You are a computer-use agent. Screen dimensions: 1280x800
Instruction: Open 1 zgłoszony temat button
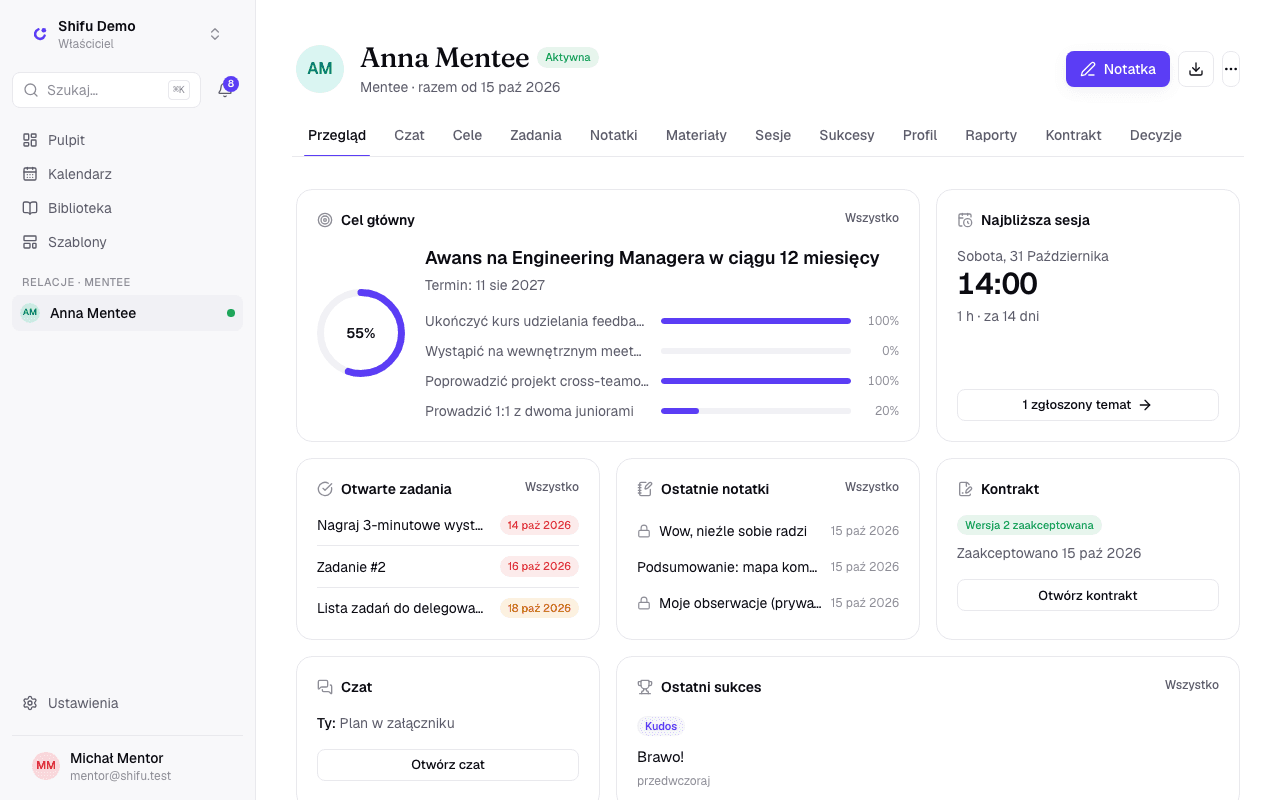pyautogui.click(x=1088, y=405)
